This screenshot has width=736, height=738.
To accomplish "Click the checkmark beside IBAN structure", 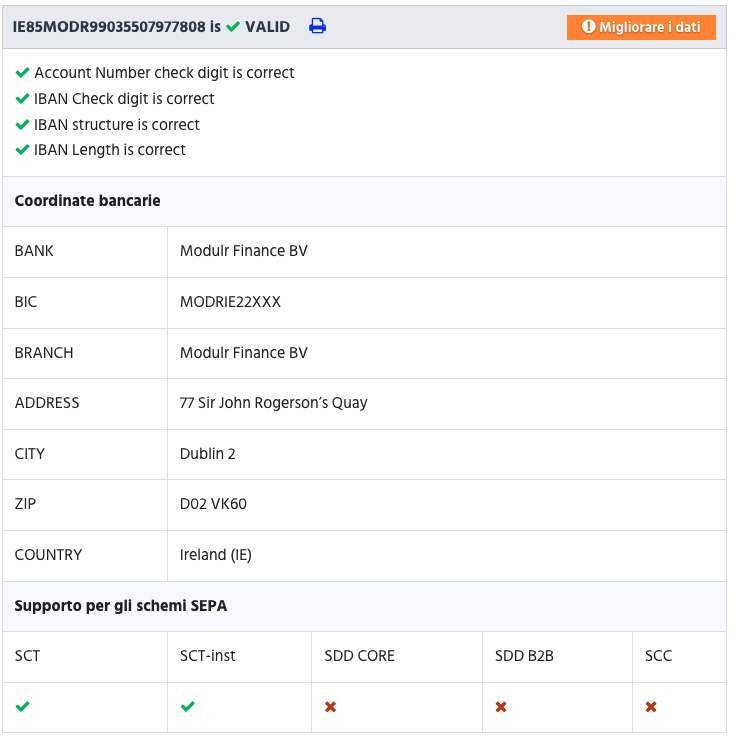I will pyautogui.click(x=22, y=125).
